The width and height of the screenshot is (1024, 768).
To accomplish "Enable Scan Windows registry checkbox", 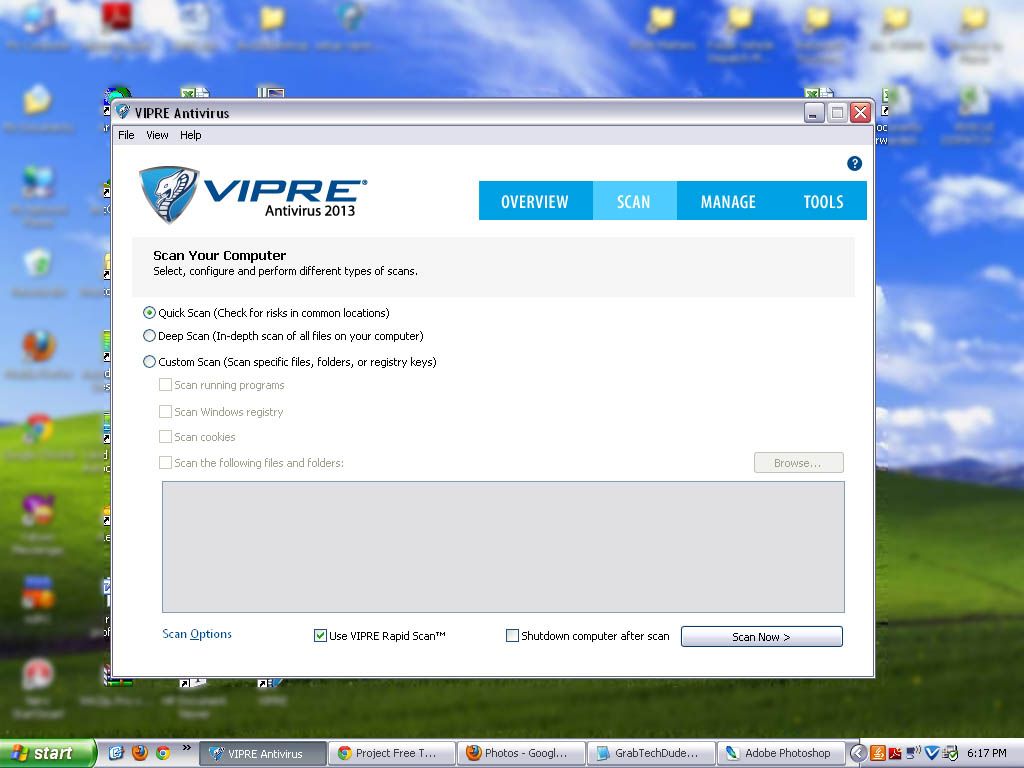I will coord(166,411).
